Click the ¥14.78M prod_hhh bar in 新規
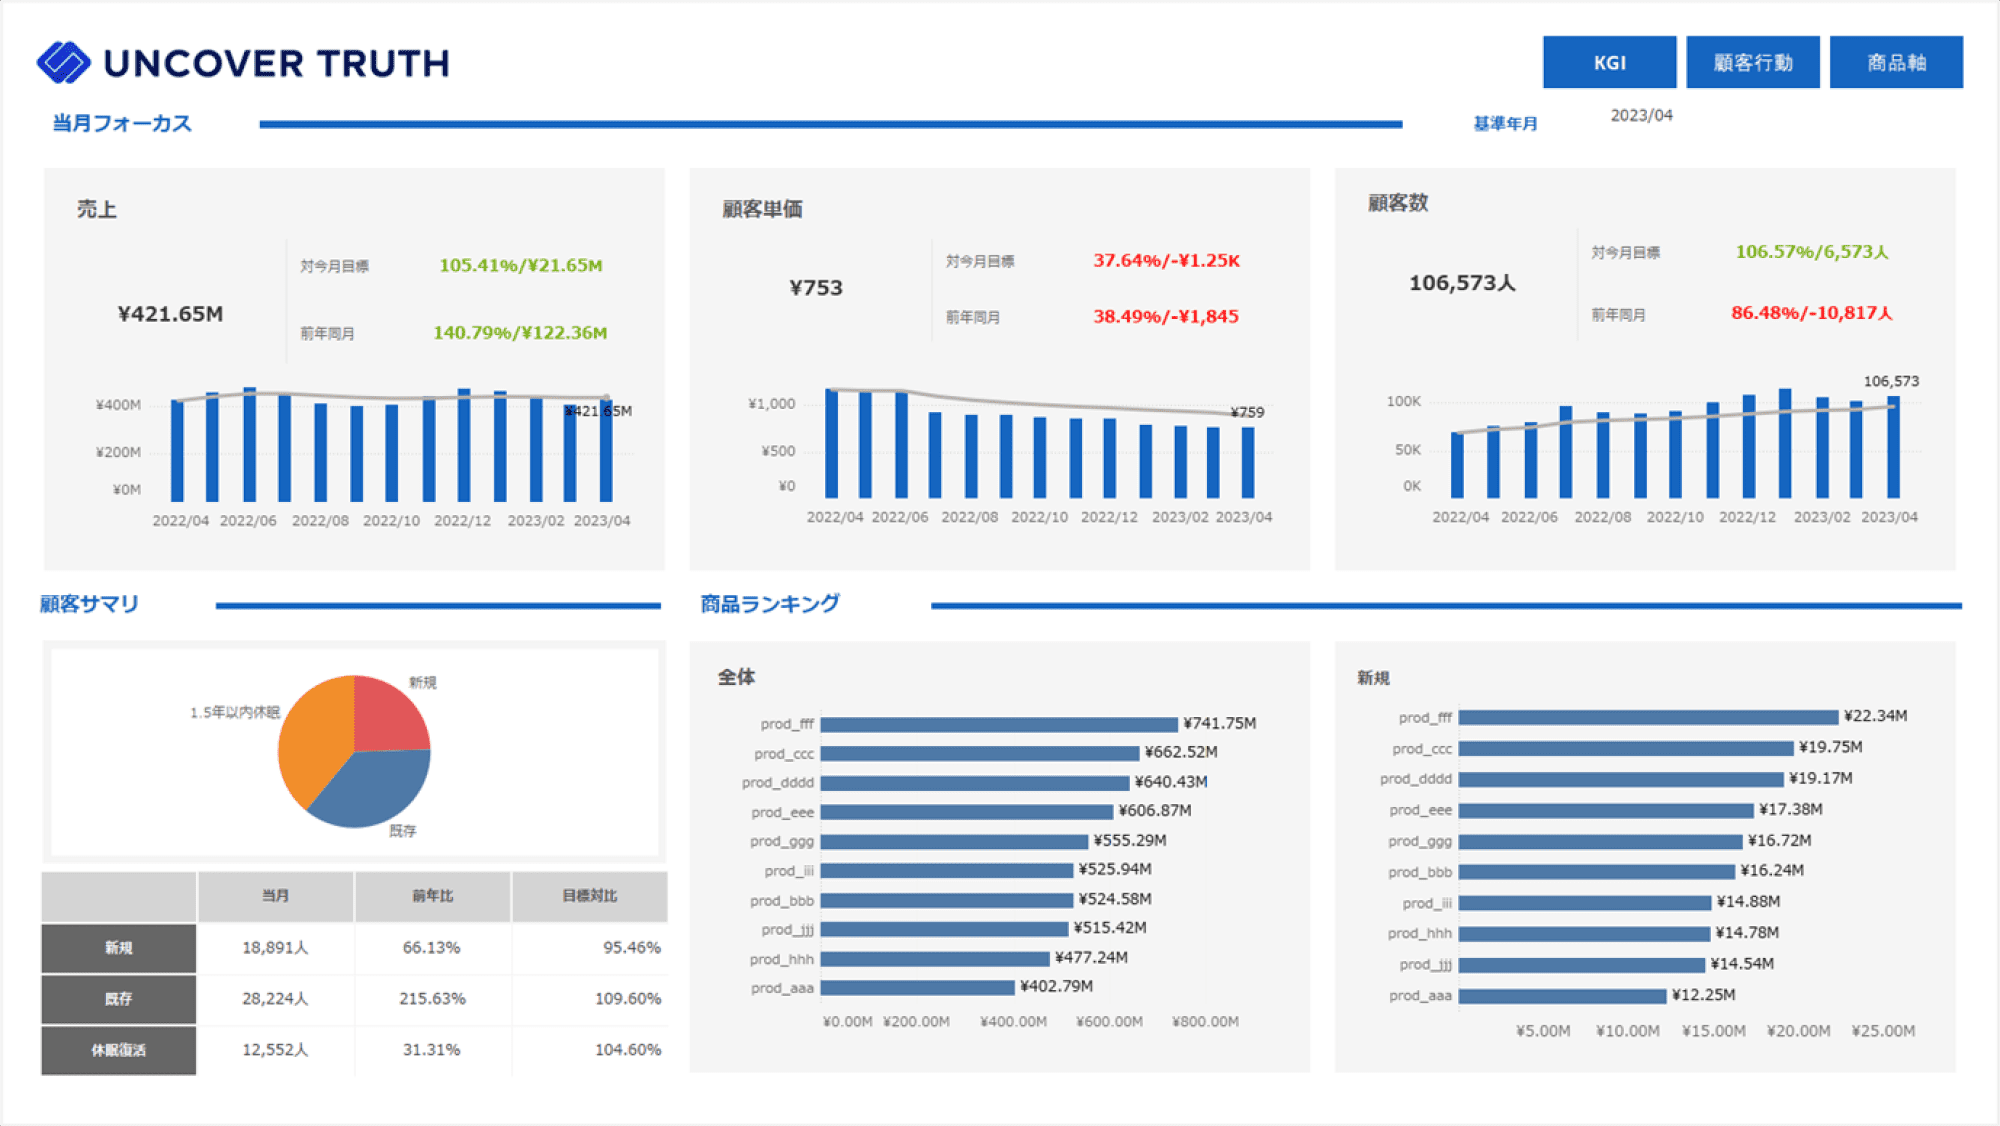Screen dimensions: 2000x1126 point(1584,934)
